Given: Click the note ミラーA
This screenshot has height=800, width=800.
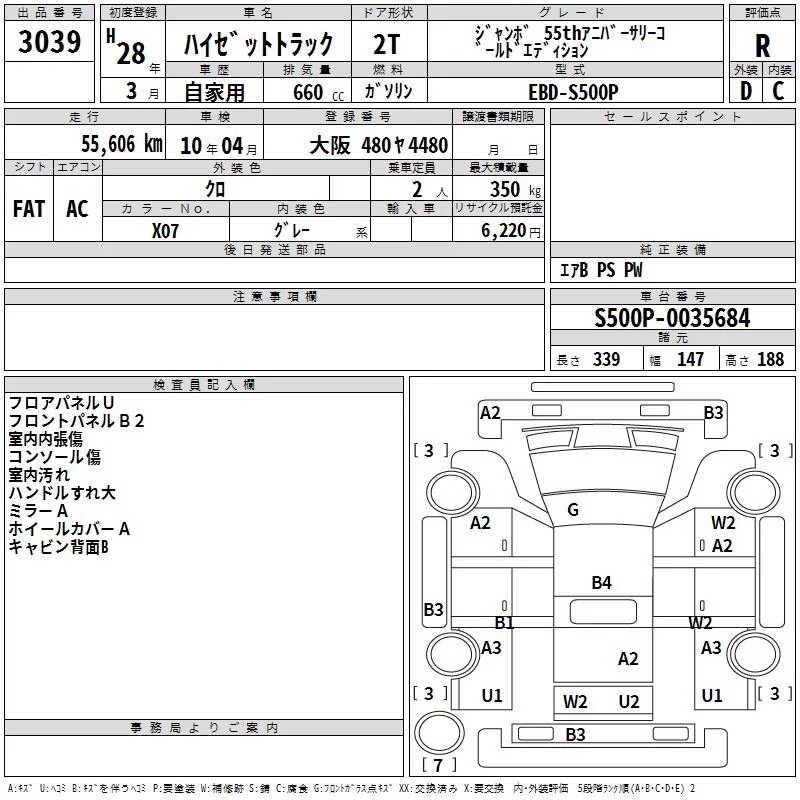Looking at the screenshot, I should point(38,511).
